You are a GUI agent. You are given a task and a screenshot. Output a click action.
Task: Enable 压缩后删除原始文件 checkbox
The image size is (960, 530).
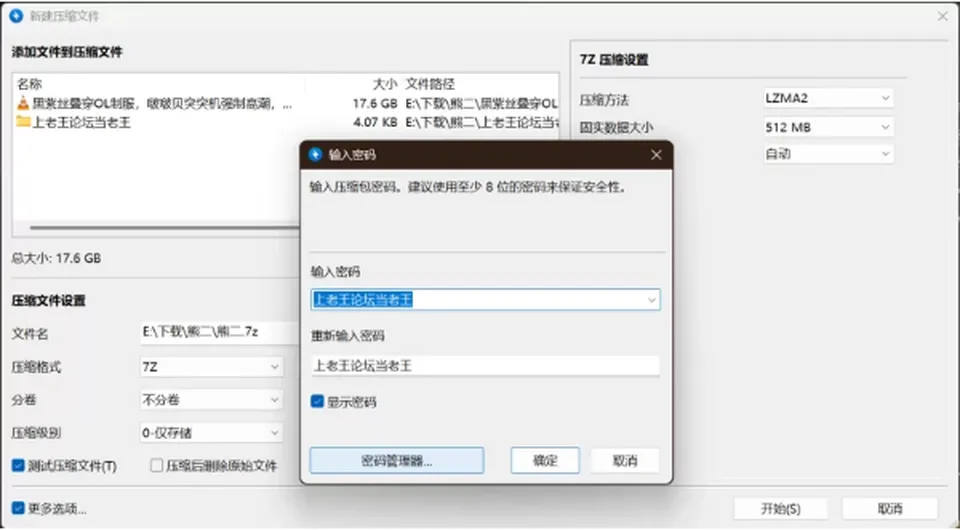[x=157, y=466]
